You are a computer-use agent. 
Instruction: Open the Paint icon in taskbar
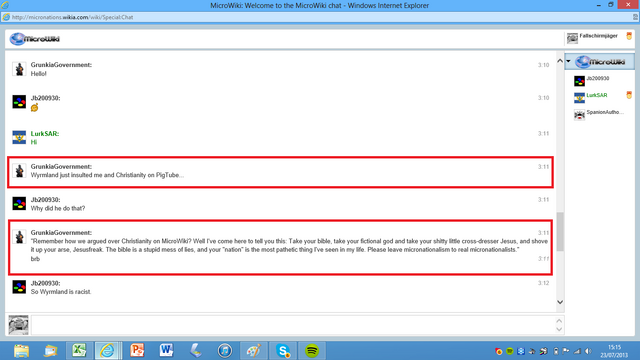coord(253,350)
